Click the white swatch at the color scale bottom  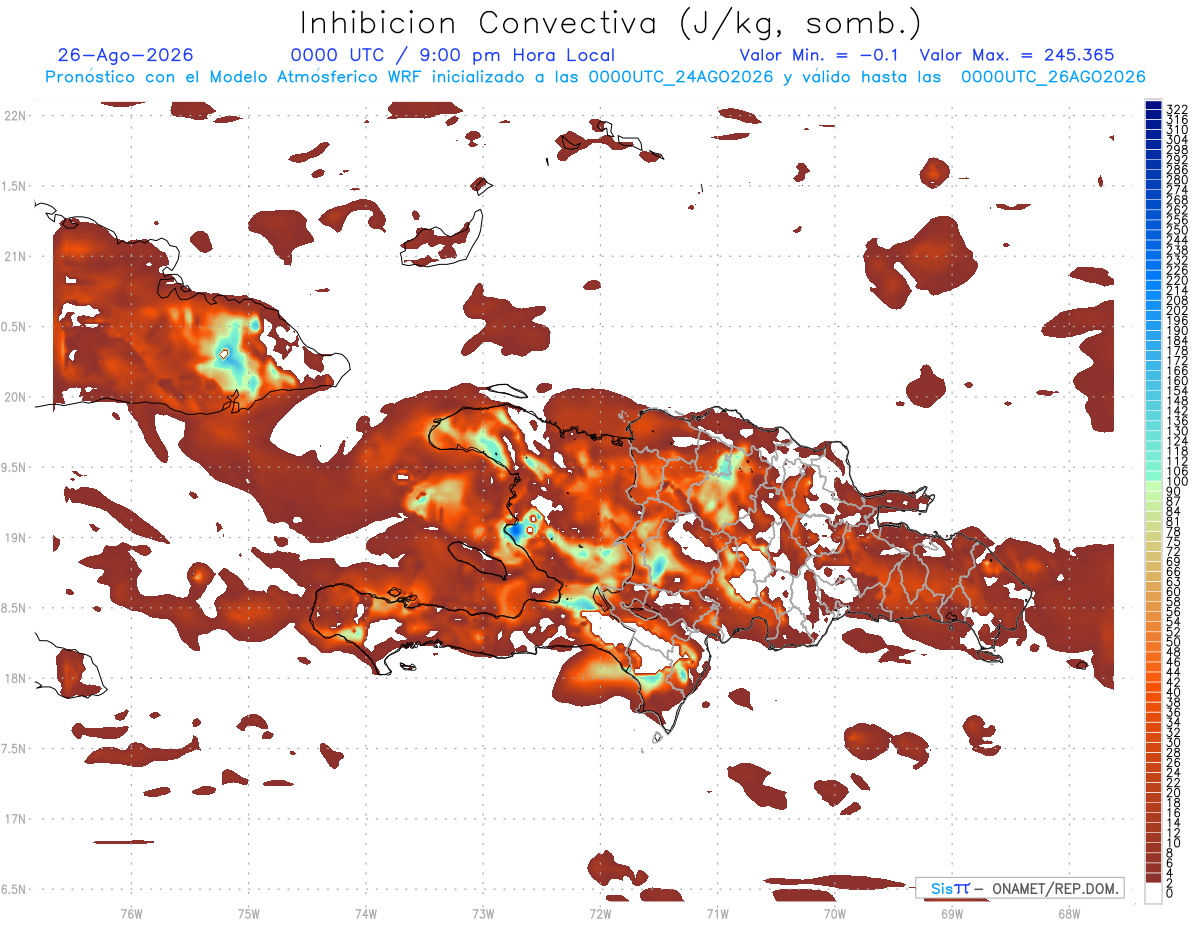click(1153, 895)
